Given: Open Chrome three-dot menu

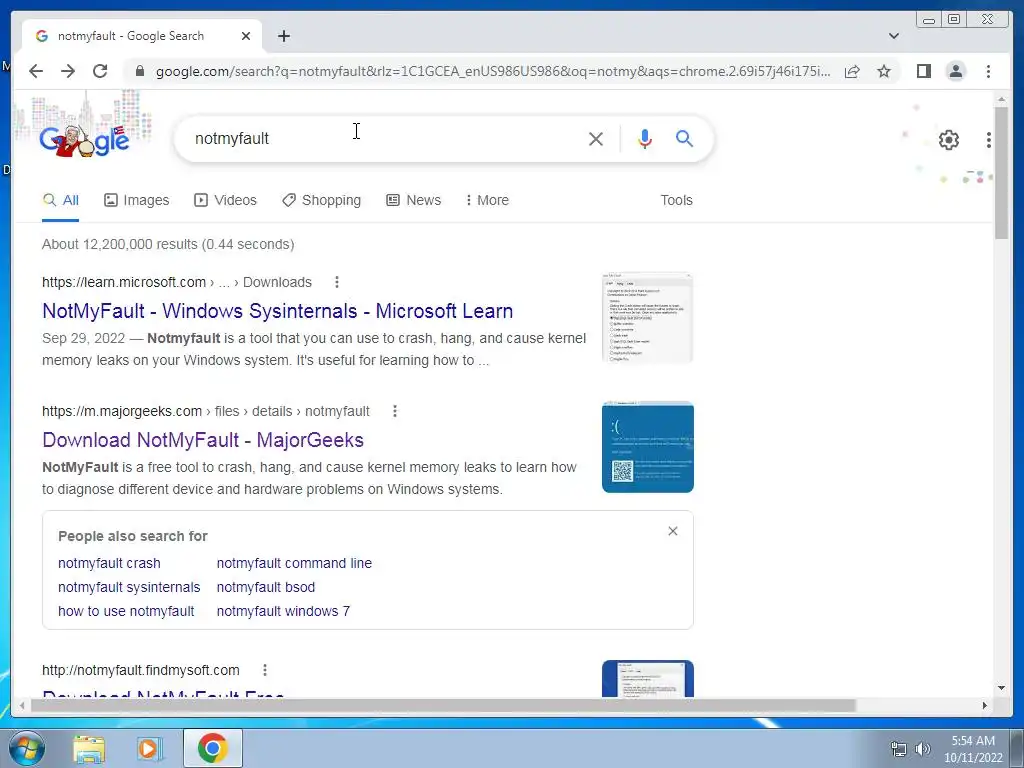Looking at the screenshot, I should 988,71.
